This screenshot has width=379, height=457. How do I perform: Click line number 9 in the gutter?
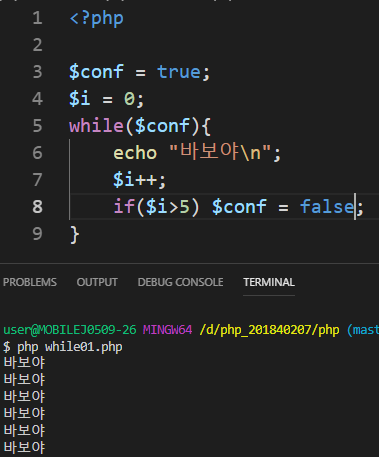(37, 234)
